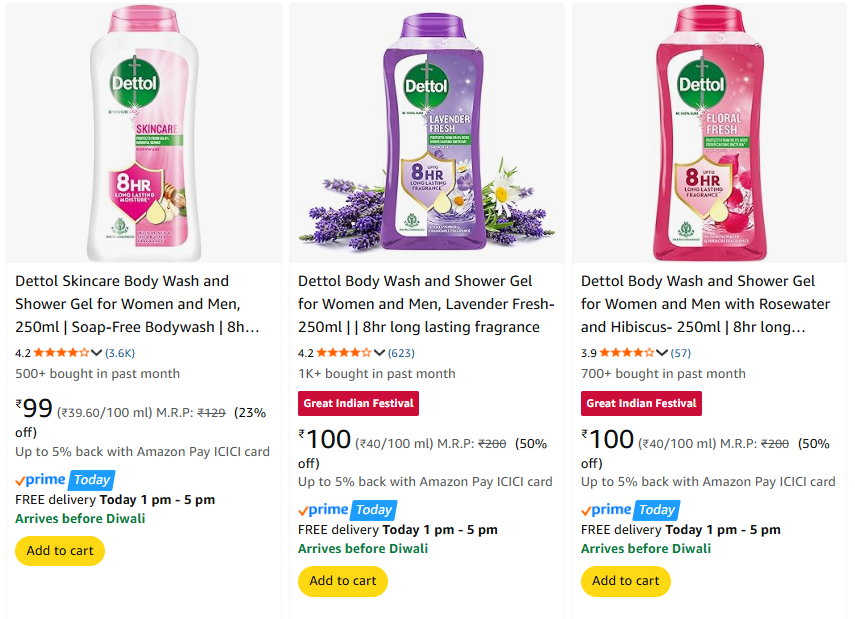Add Rosewater and Hibiscus body wash to cart
This screenshot has height=619, width=855.
626,581
